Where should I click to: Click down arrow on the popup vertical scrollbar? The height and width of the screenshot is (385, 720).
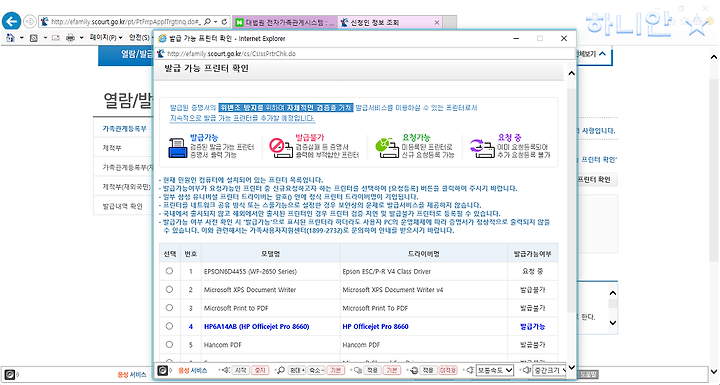[572, 368]
